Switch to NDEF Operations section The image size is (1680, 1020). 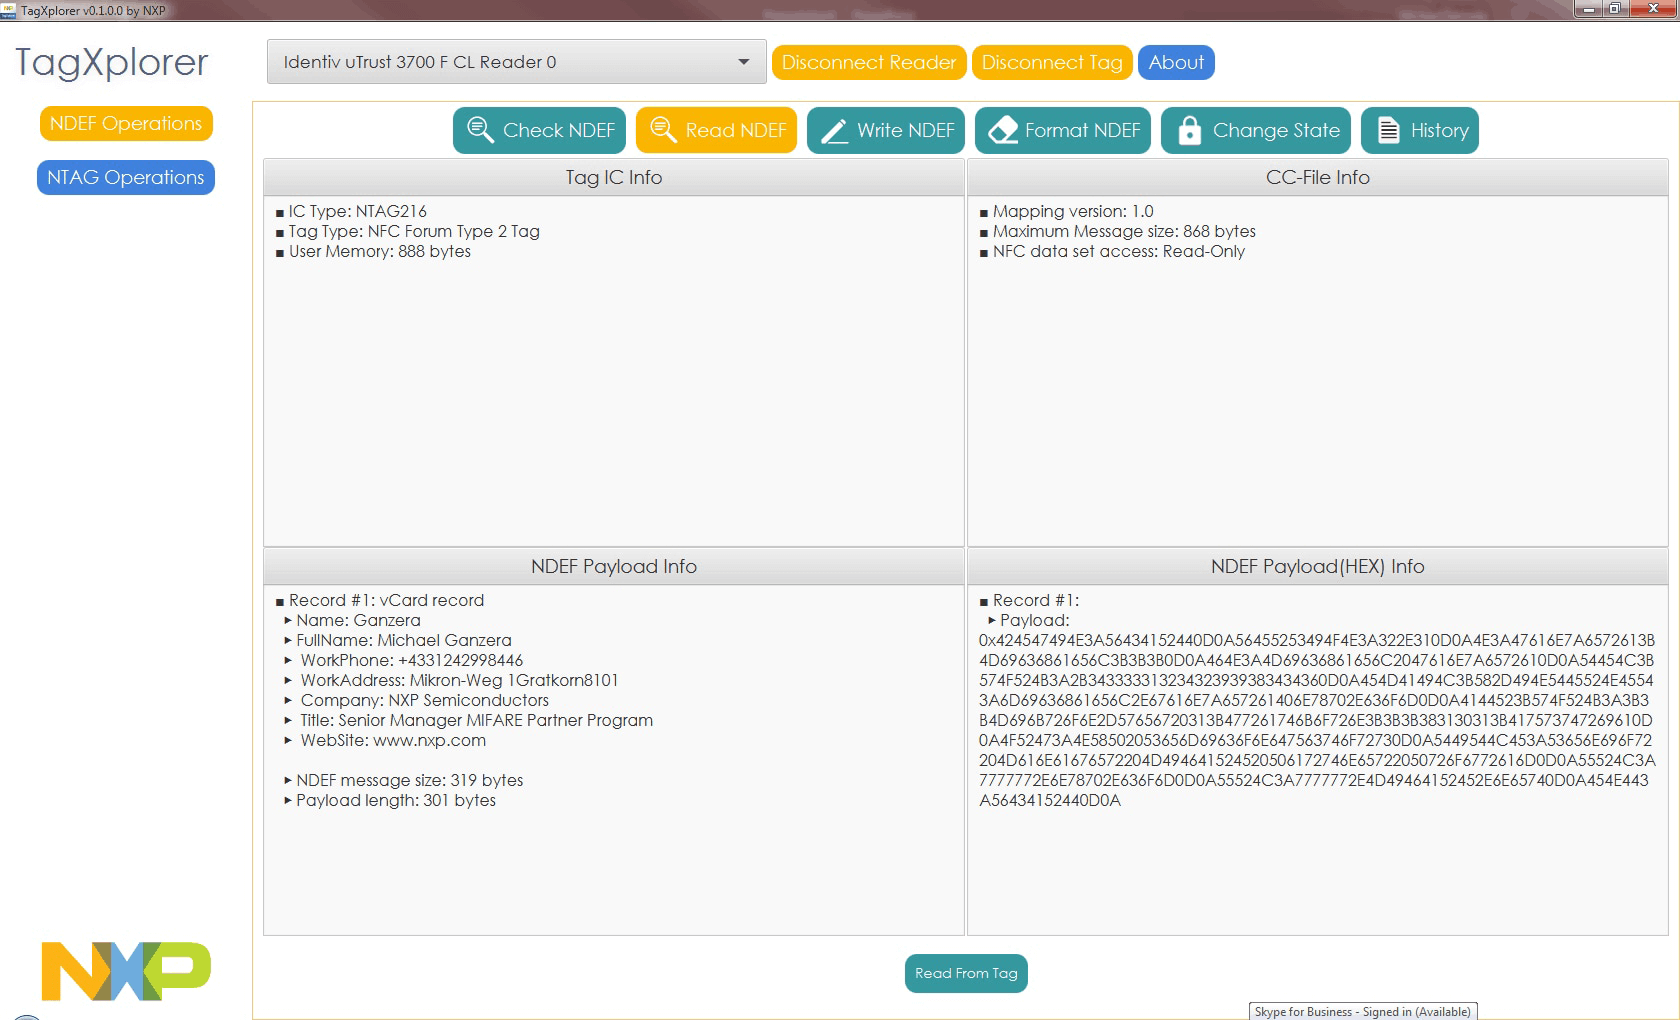(126, 124)
